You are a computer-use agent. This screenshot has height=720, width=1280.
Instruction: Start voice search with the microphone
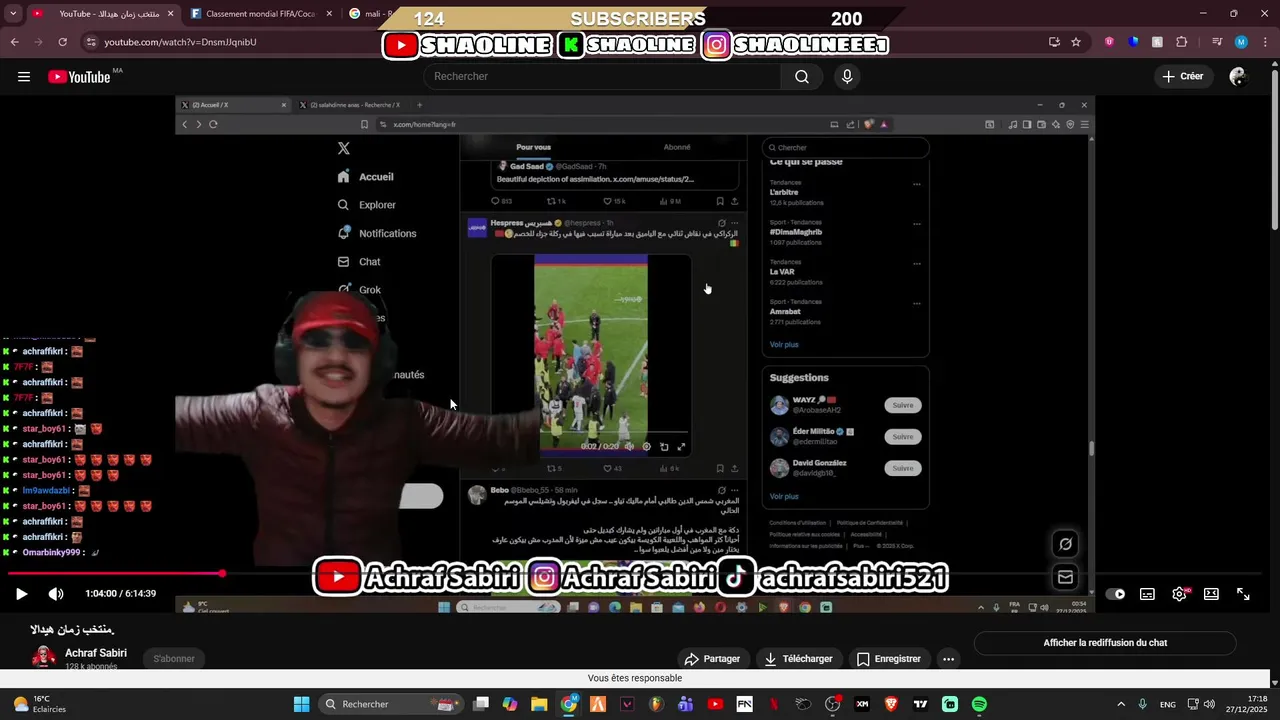pyautogui.click(x=847, y=77)
